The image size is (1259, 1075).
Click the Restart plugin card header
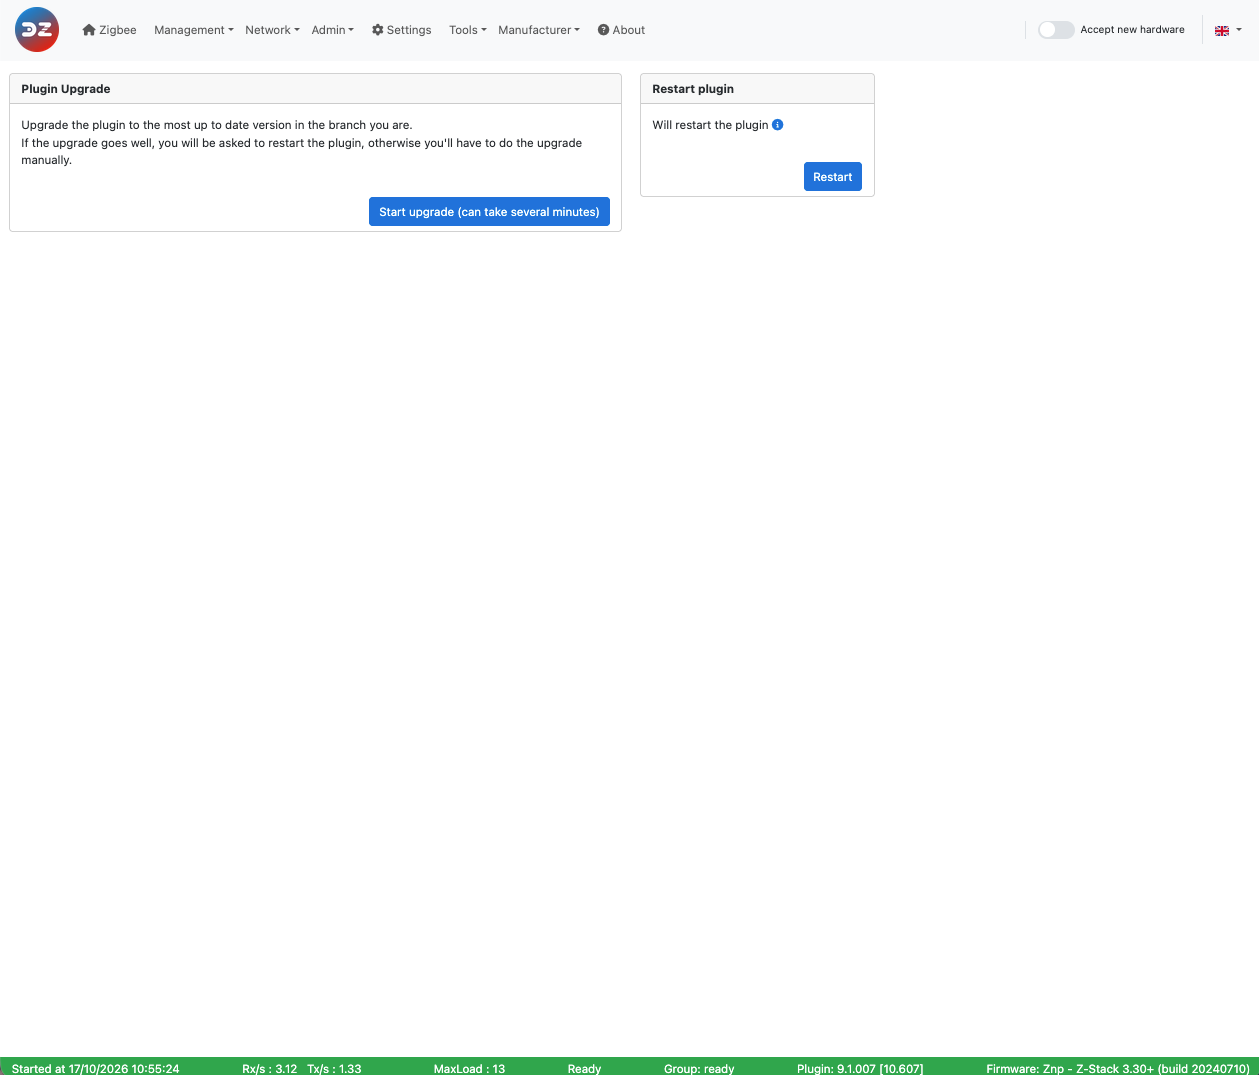coord(757,89)
